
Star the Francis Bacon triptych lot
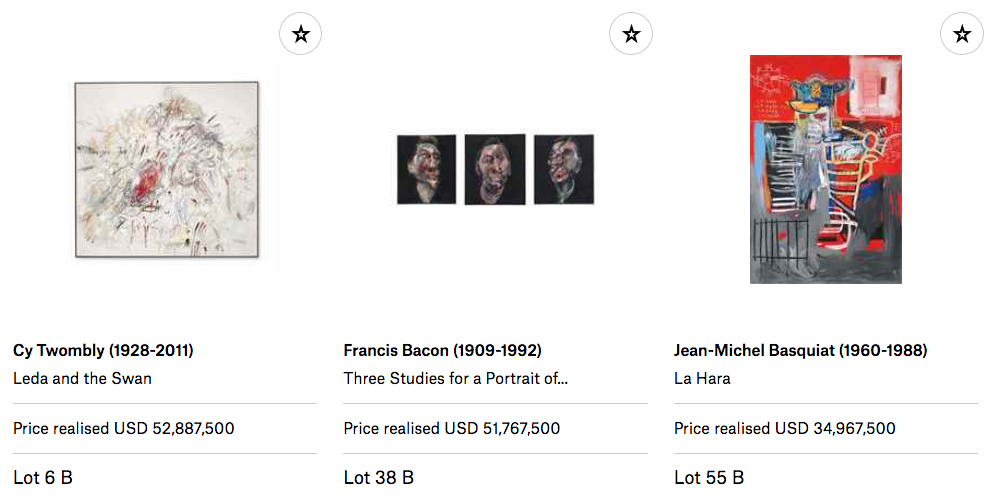(x=631, y=35)
